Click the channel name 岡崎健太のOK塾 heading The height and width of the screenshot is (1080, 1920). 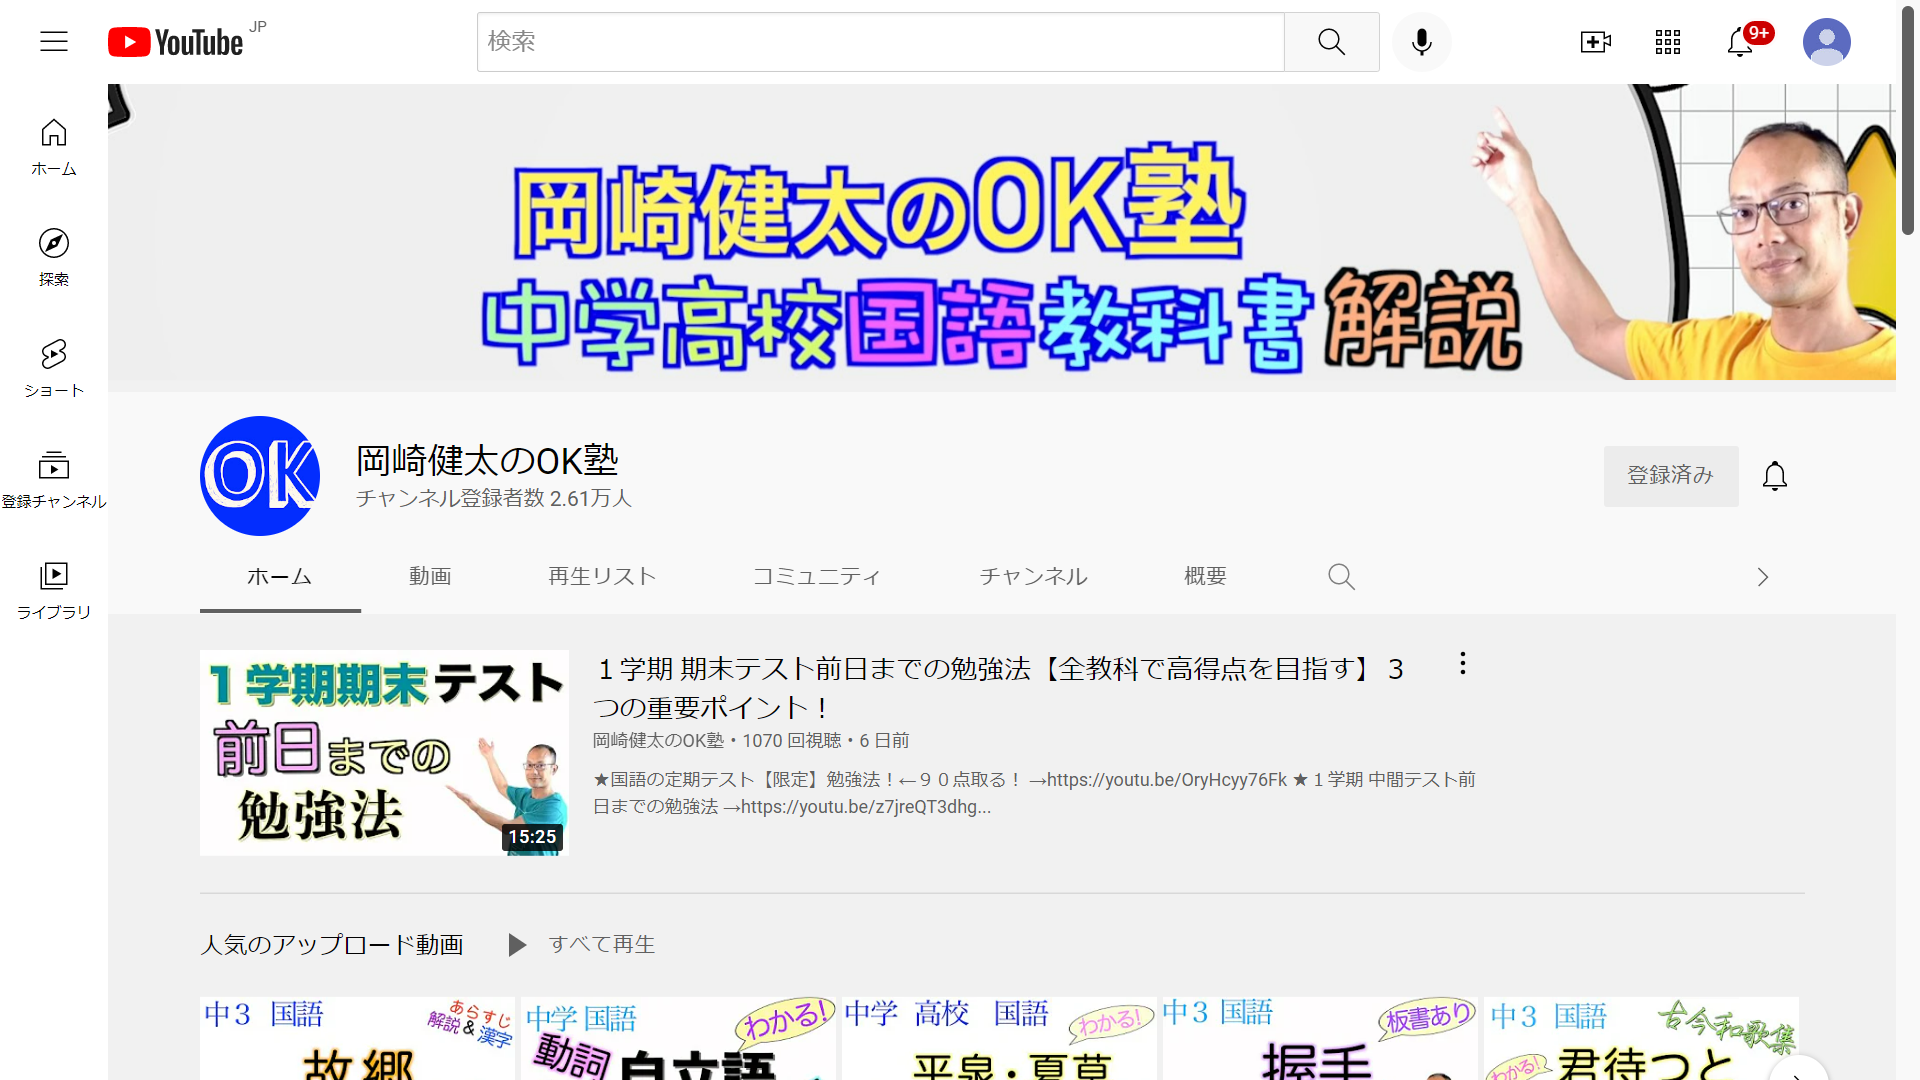pos(487,461)
